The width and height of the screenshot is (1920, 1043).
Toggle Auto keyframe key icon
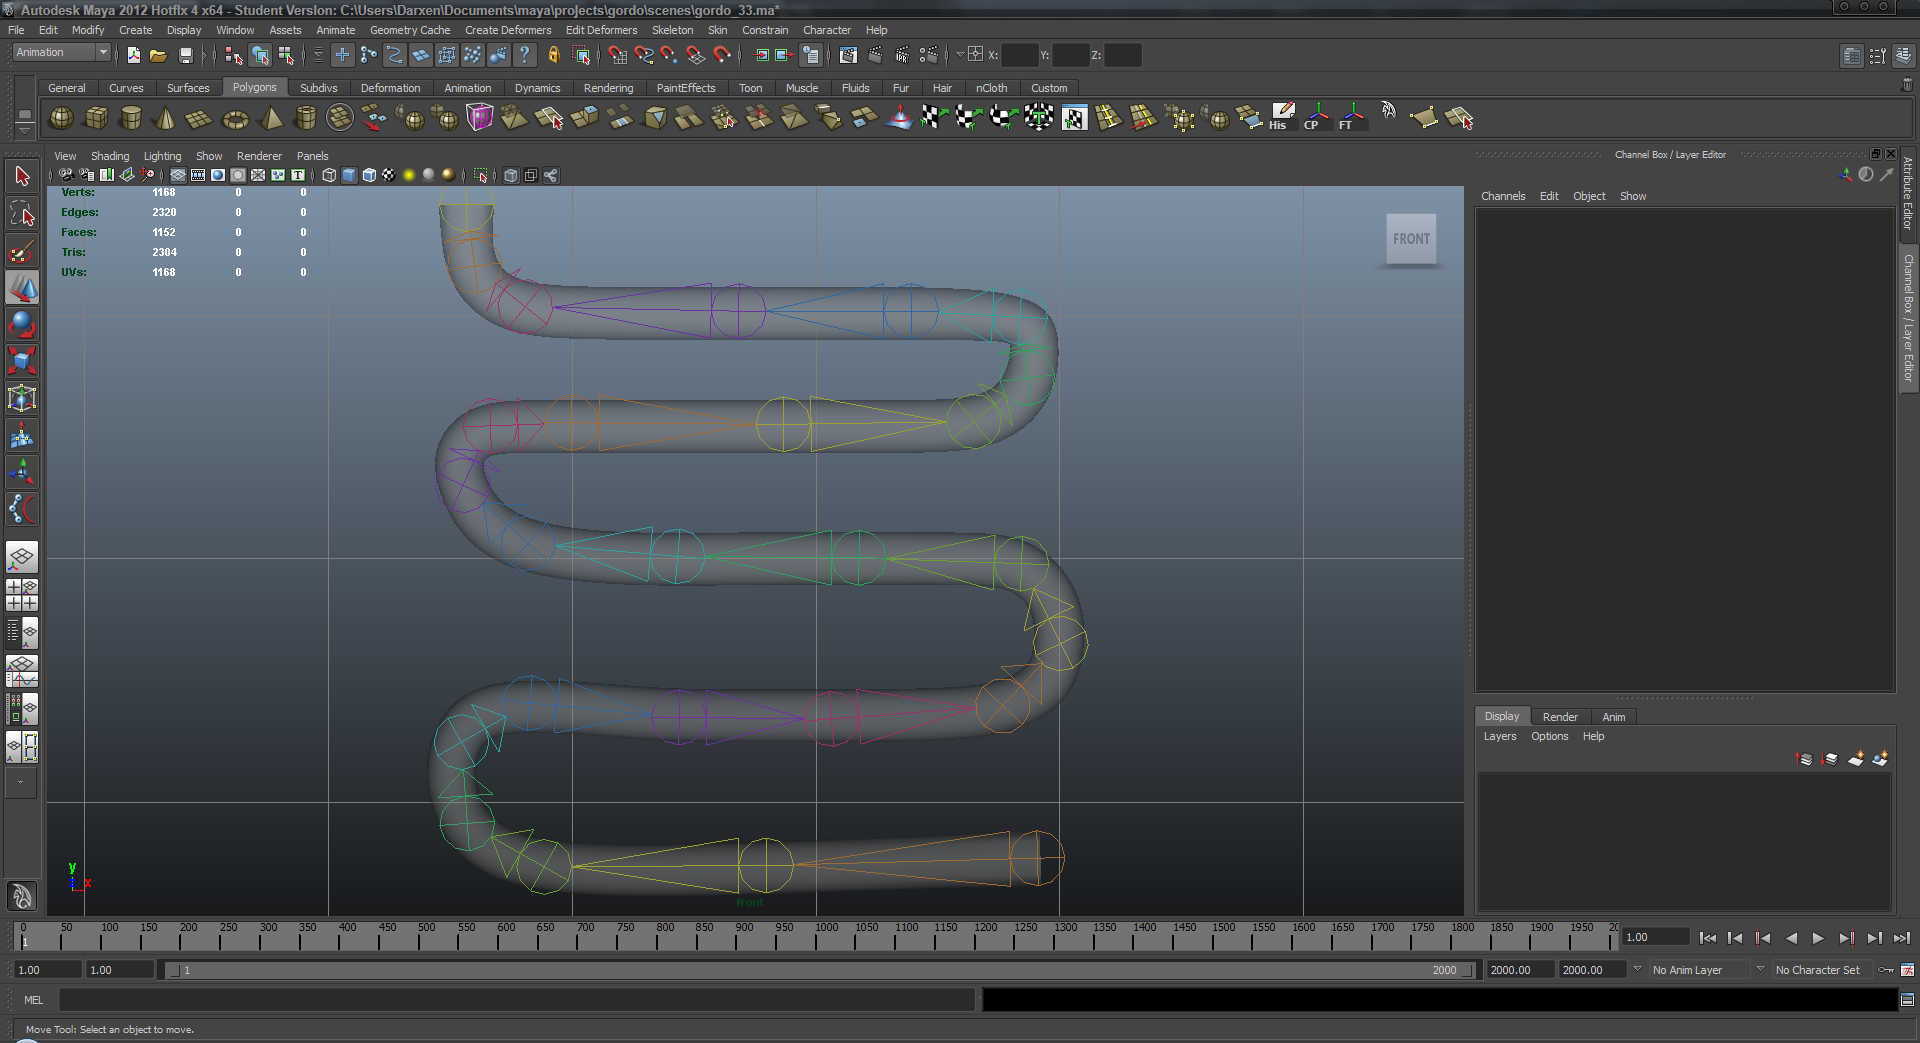(1886, 970)
